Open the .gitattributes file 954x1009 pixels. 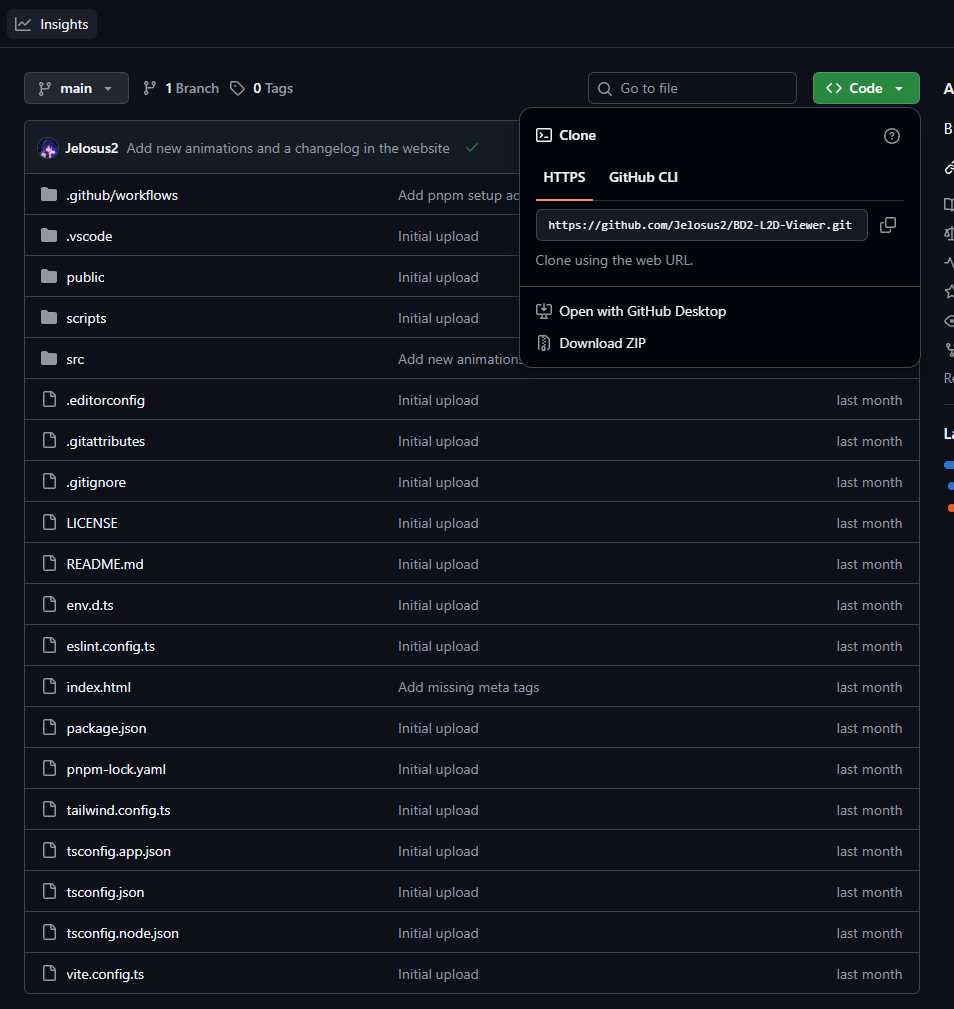(x=105, y=441)
